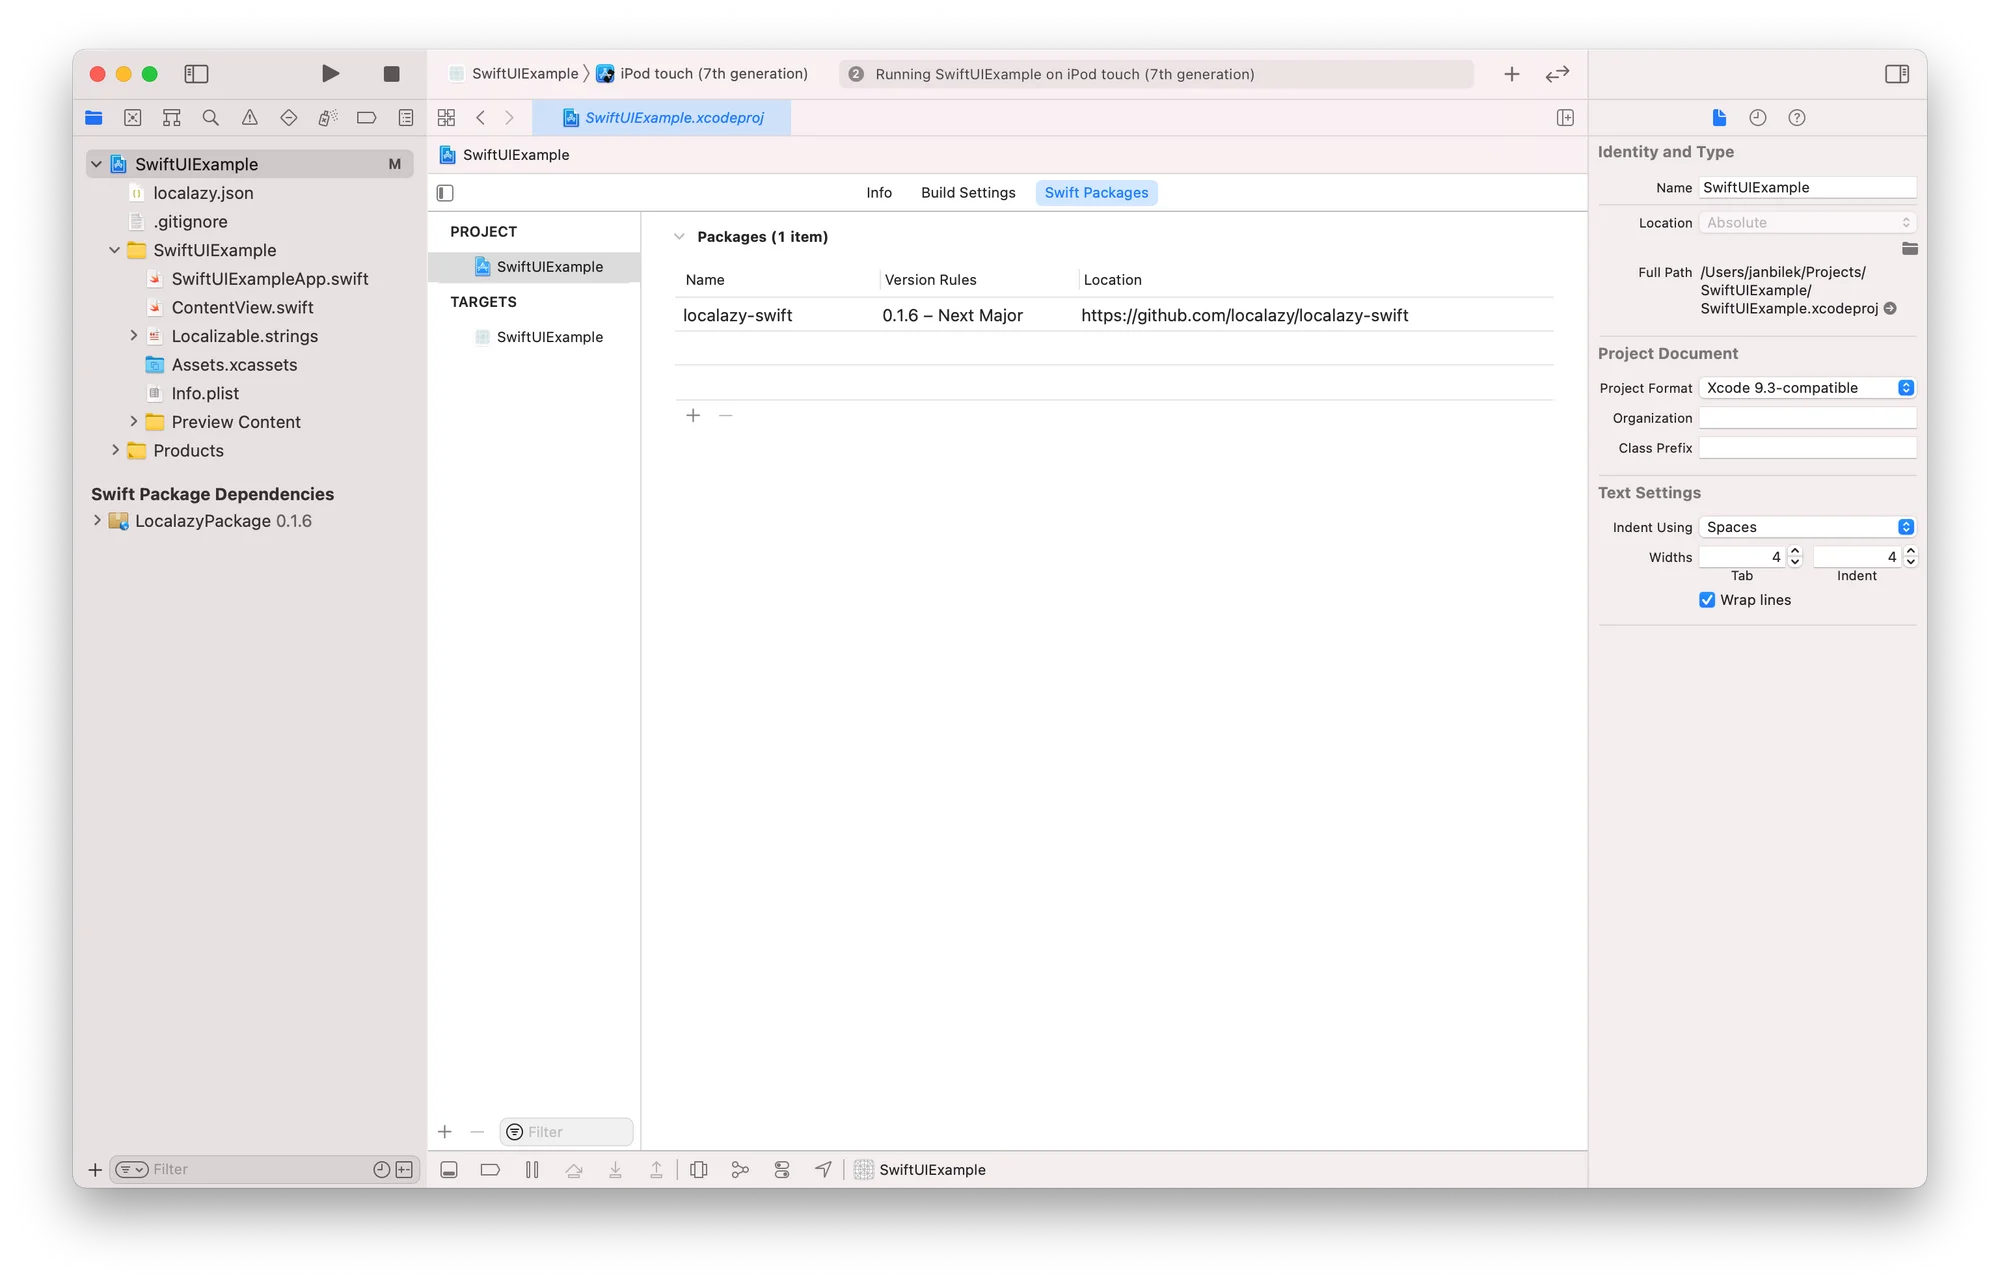
Task: Open Quick Help inspector
Action: coord(1797,117)
